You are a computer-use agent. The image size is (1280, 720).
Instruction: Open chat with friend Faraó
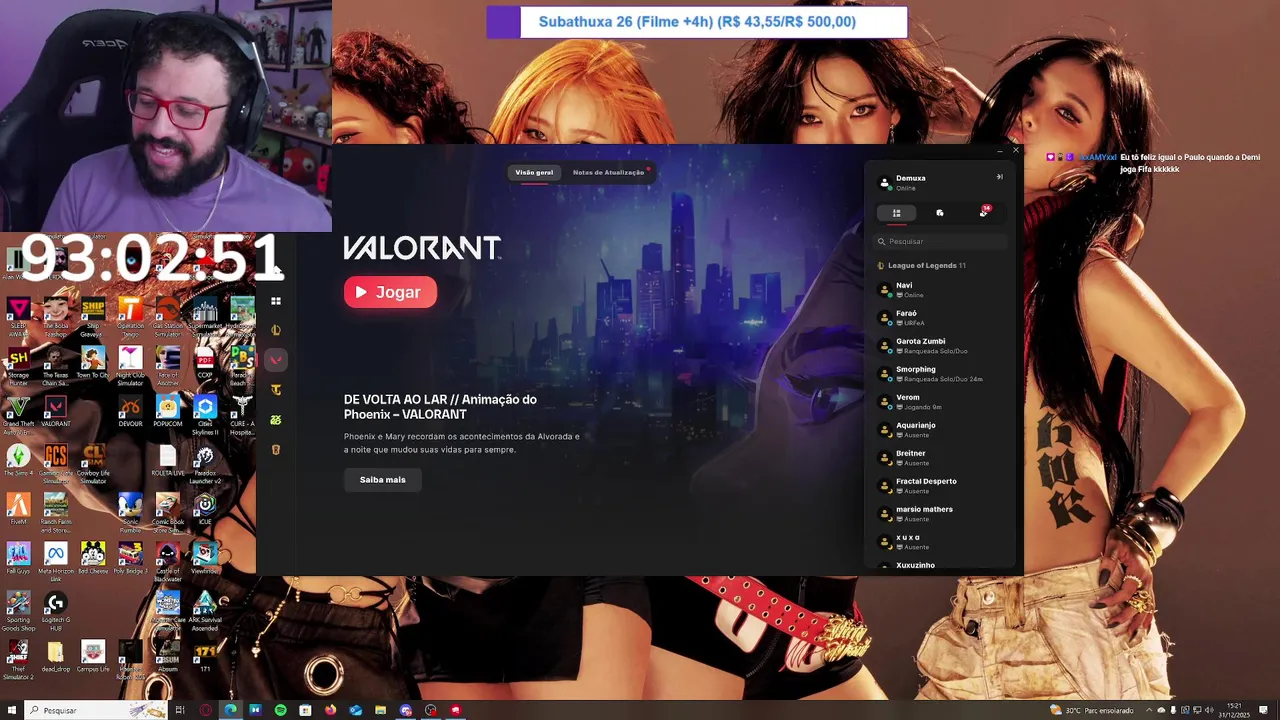tap(940, 318)
